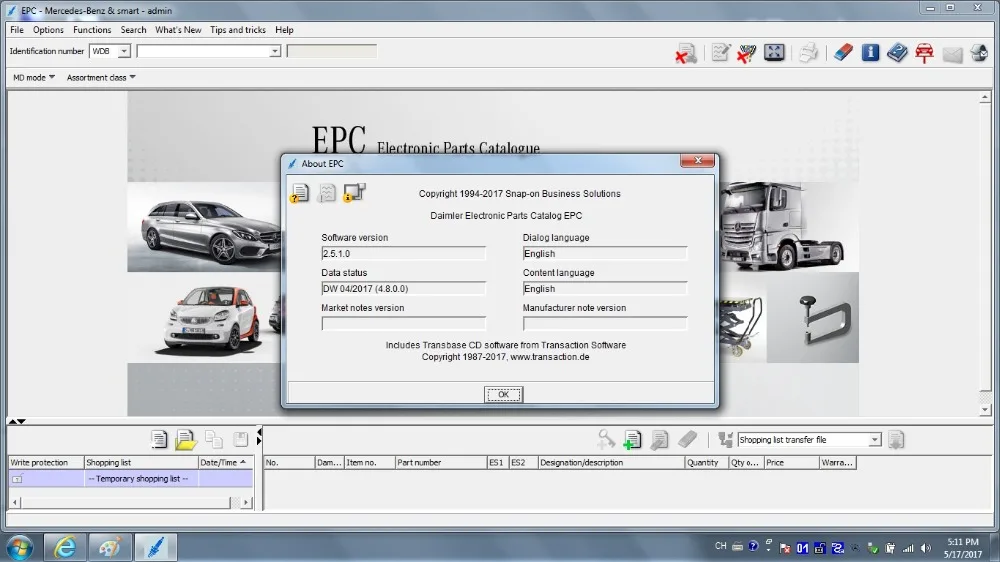Viewport: 1000px width, 562px height.
Task: Click the edit list entry icon
Action: click(x=659, y=440)
